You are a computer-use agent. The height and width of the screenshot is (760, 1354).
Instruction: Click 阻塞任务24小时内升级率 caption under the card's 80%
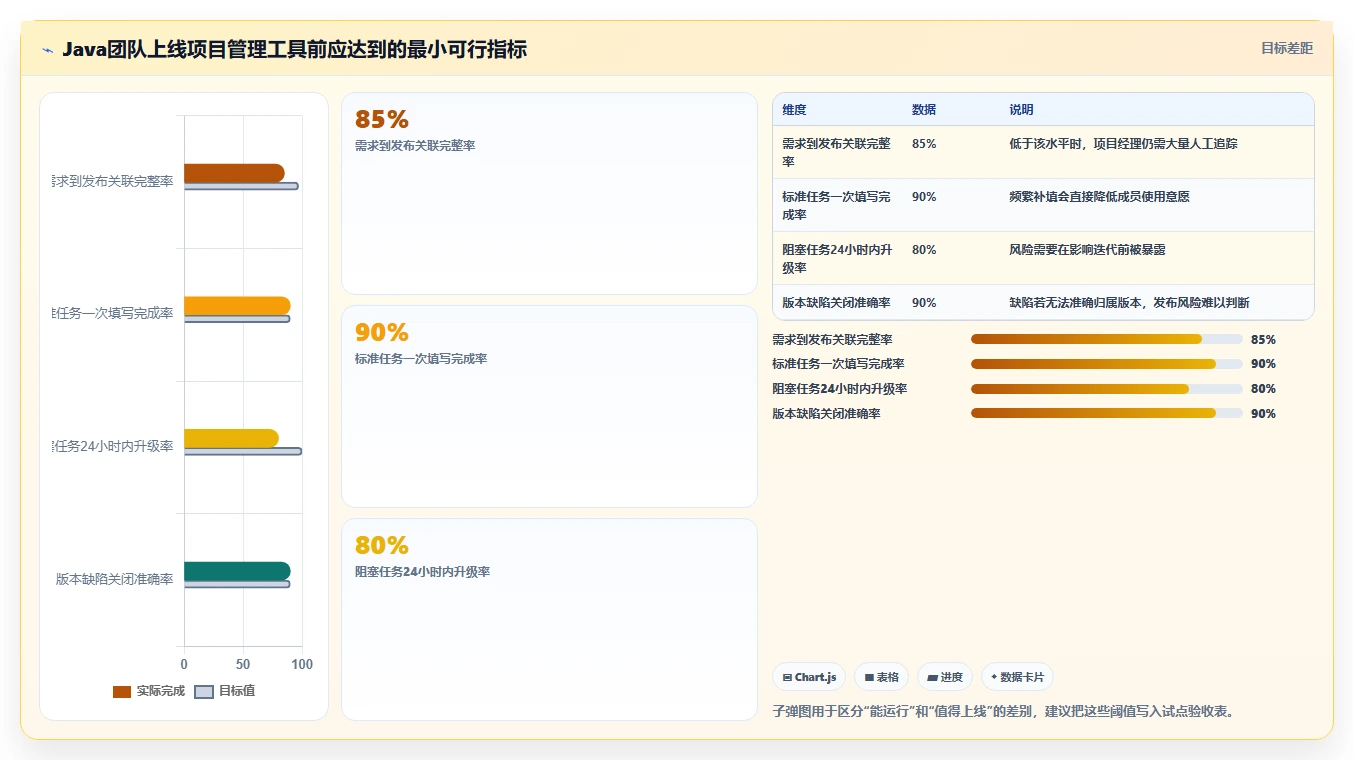[422, 572]
